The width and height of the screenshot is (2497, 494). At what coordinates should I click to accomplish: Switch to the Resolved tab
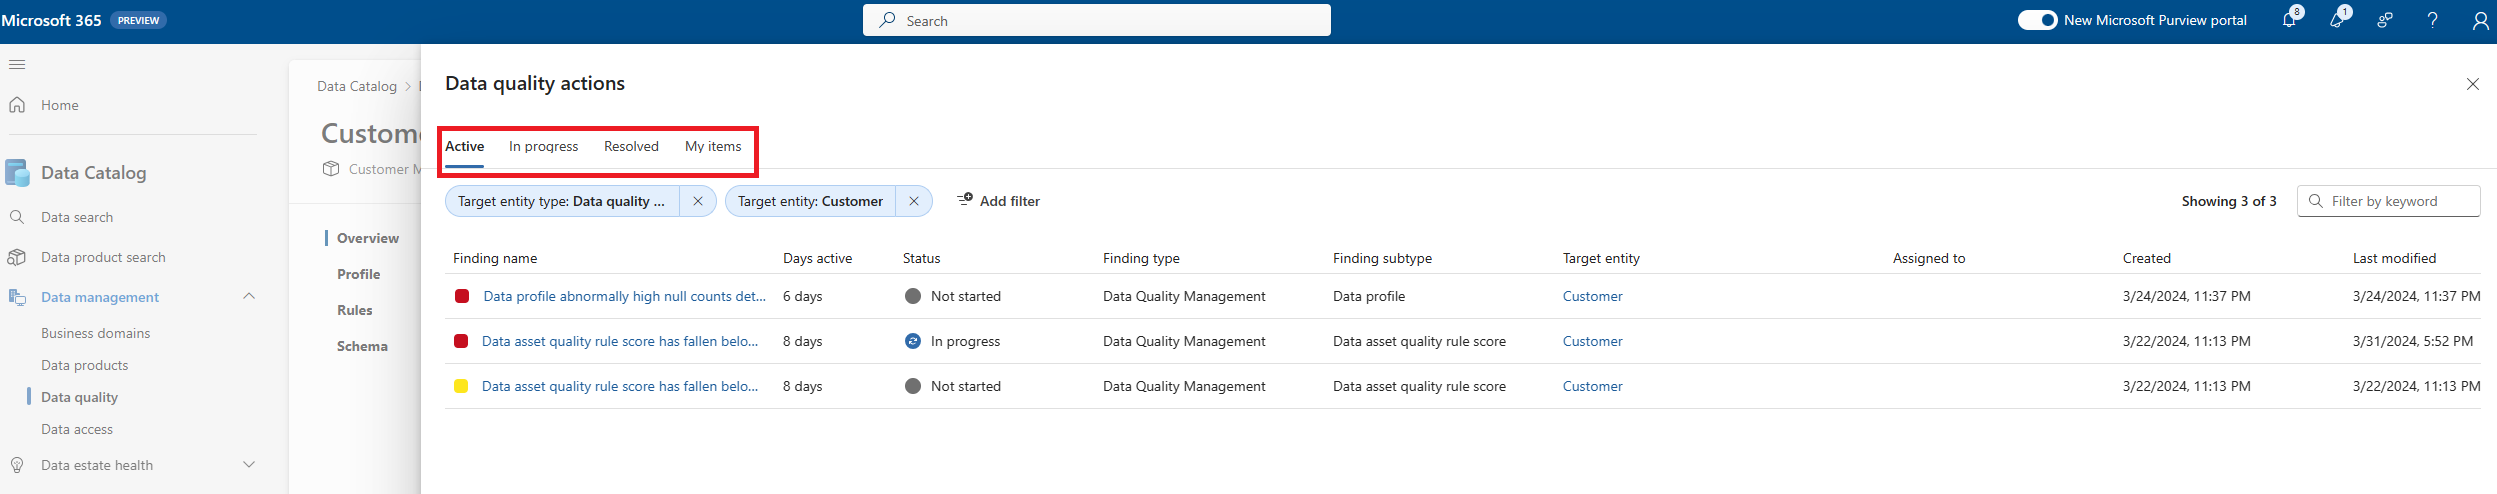pyautogui.click(x=631, y=146)
